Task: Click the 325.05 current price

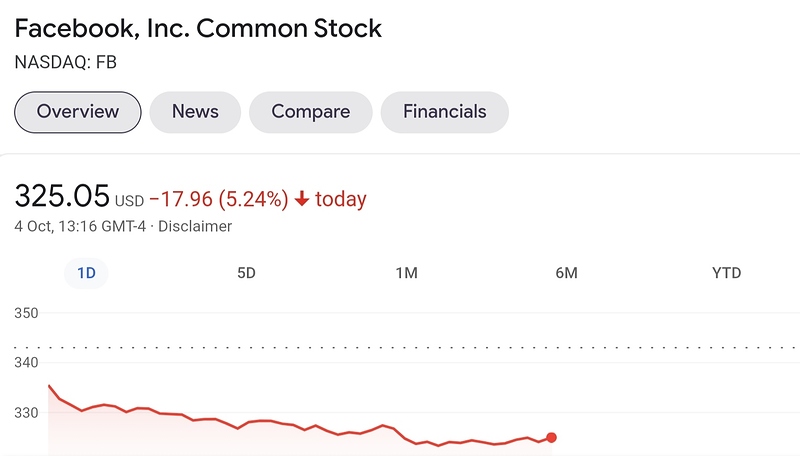Action: coord(61,197)
